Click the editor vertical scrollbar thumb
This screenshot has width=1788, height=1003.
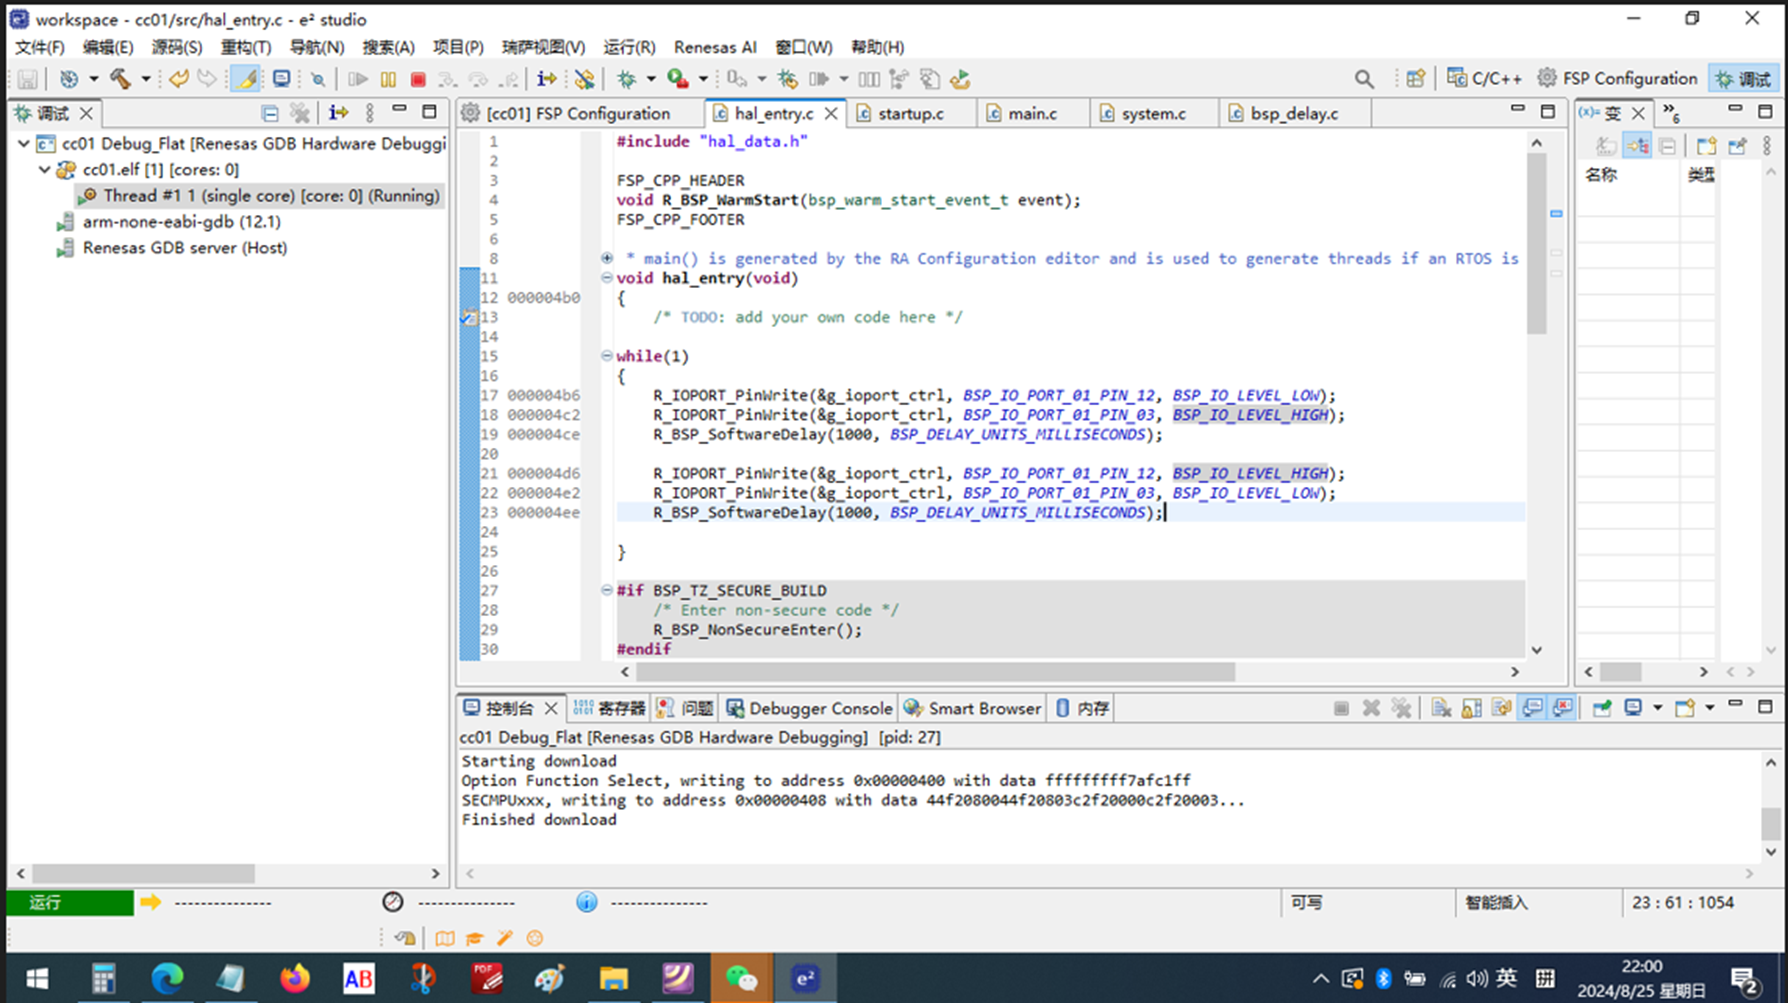1537,243
